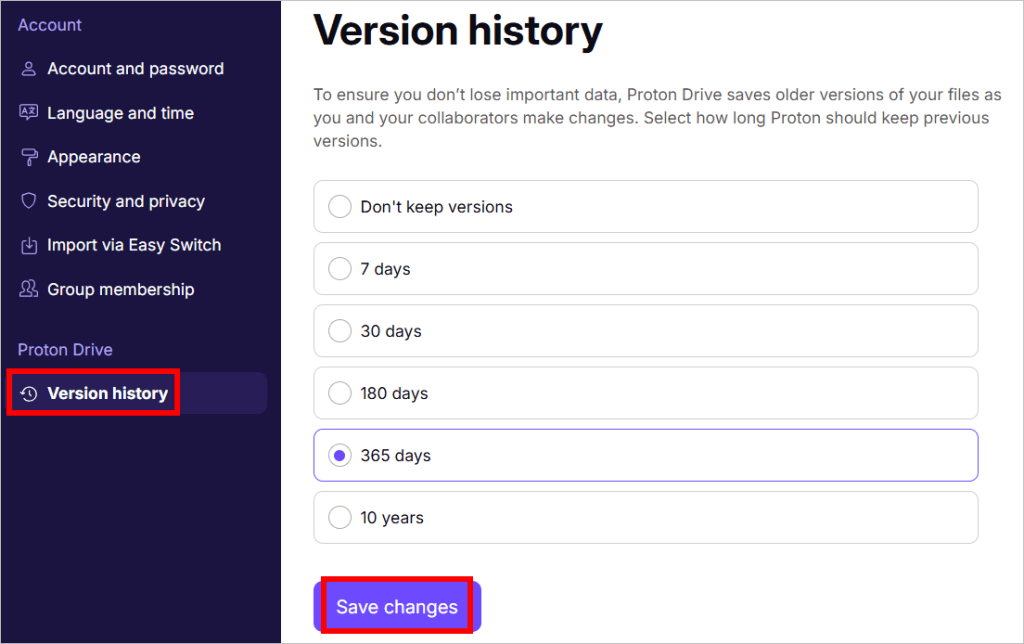Open Account and password settings
The height and width of the screenshot is (644, 1024).
135,68
